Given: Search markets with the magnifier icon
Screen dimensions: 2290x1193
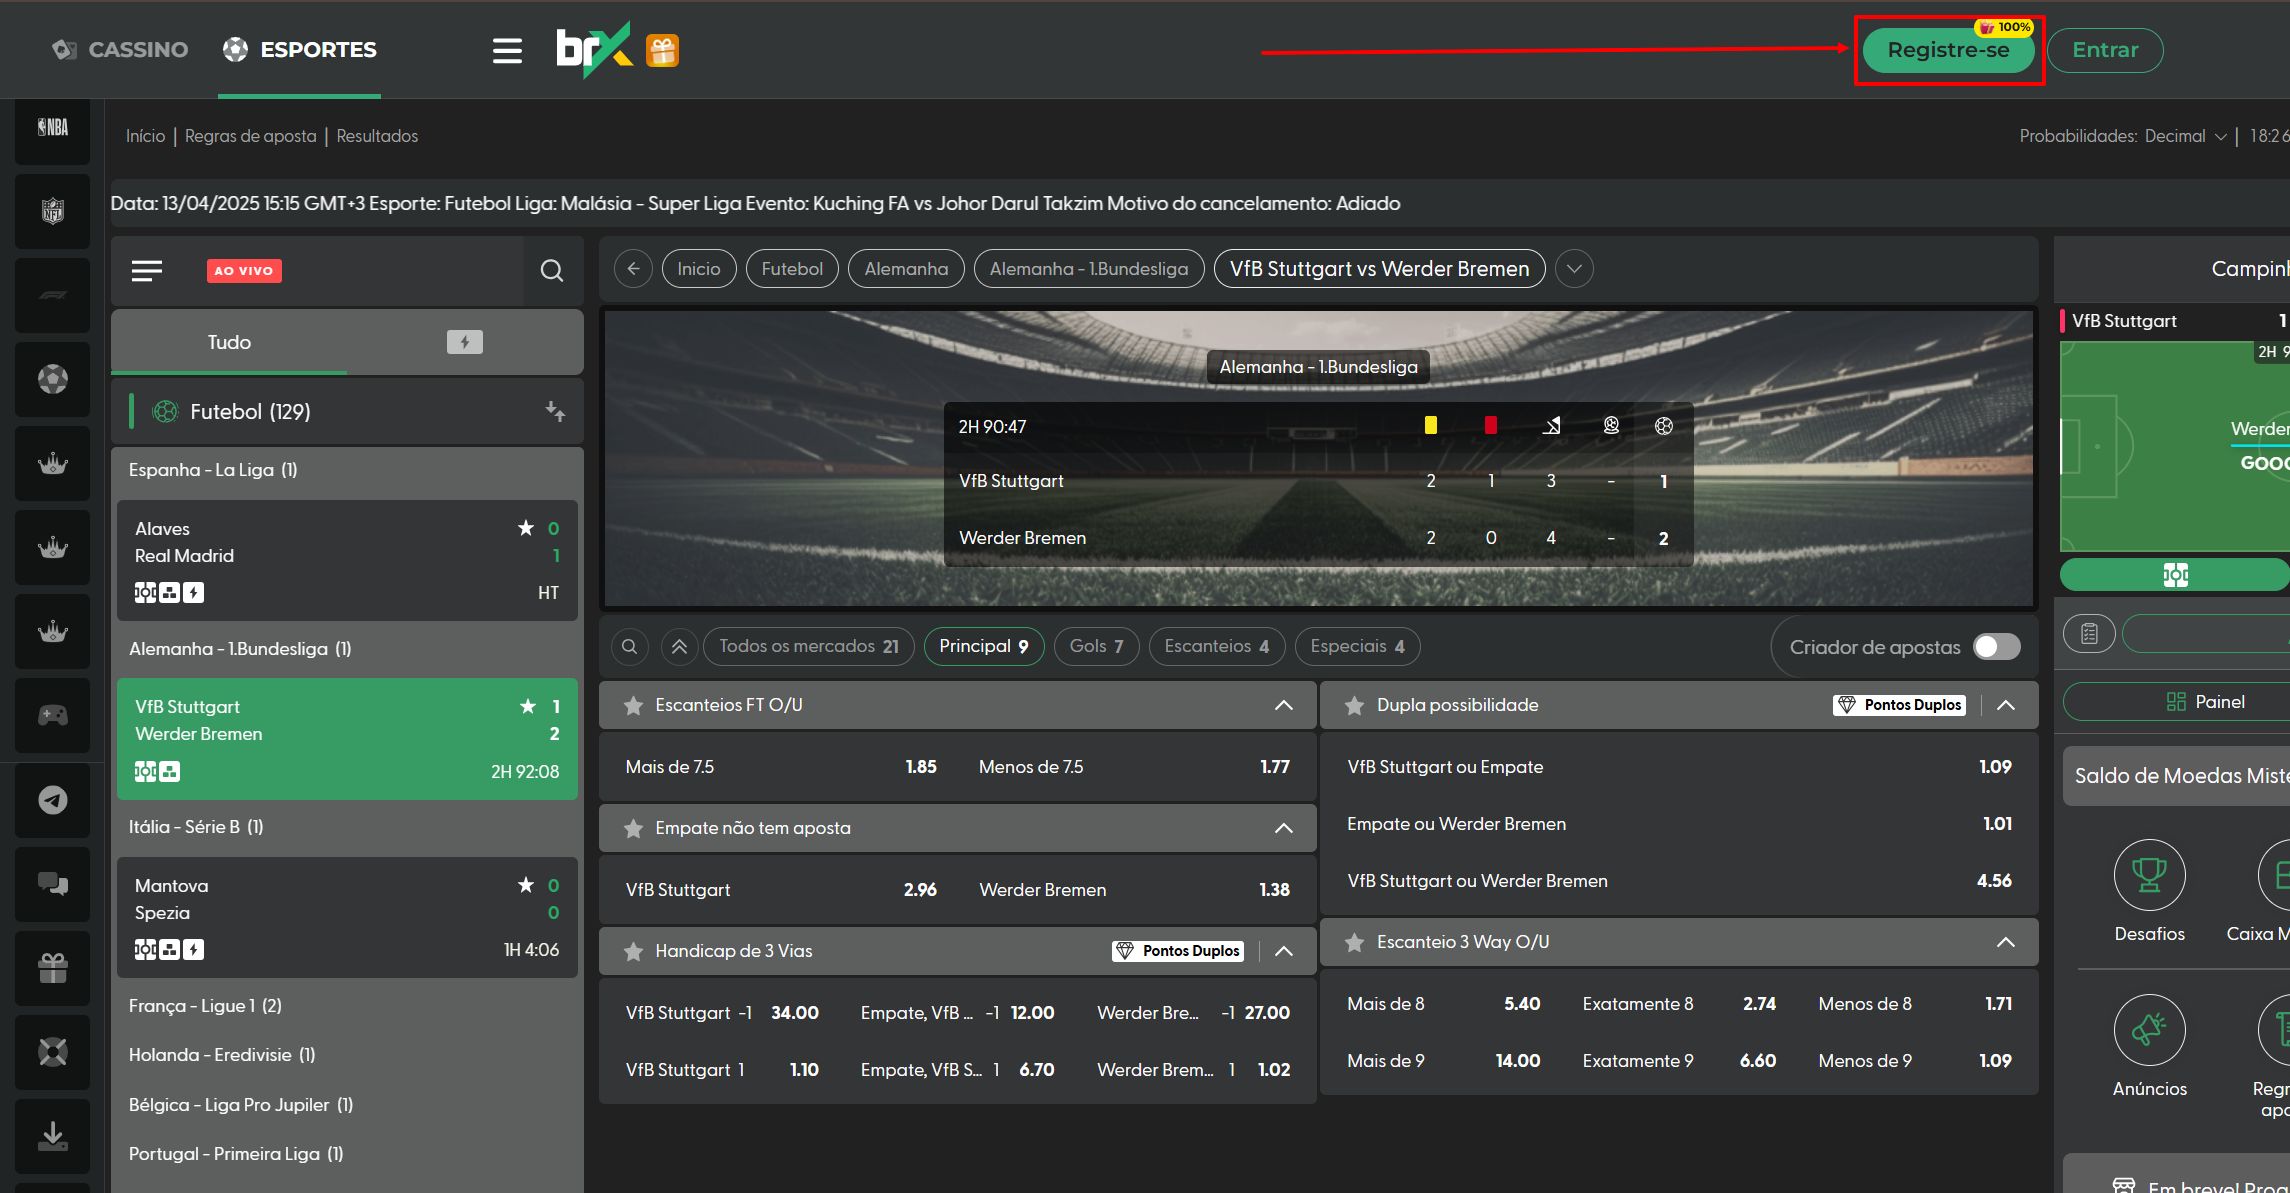Looking at the screenshot, I should (629, 647).
